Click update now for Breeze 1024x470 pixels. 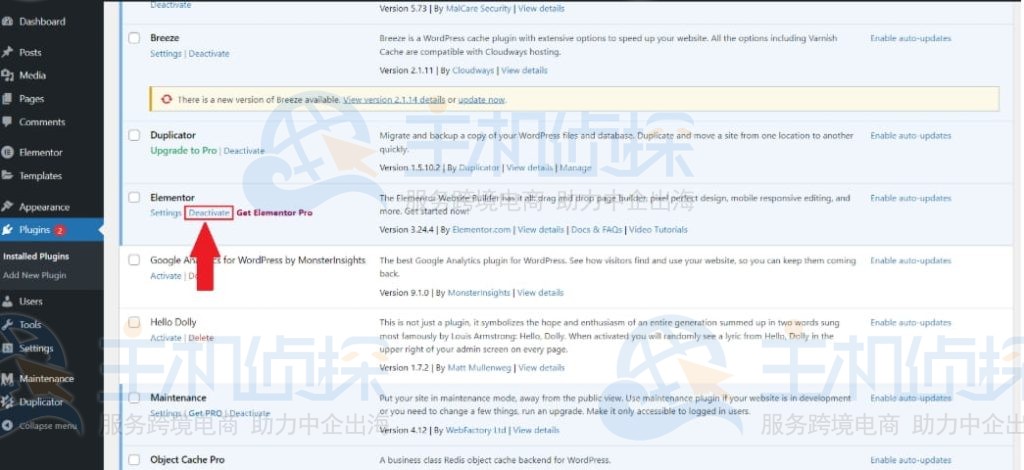[481, 100]
